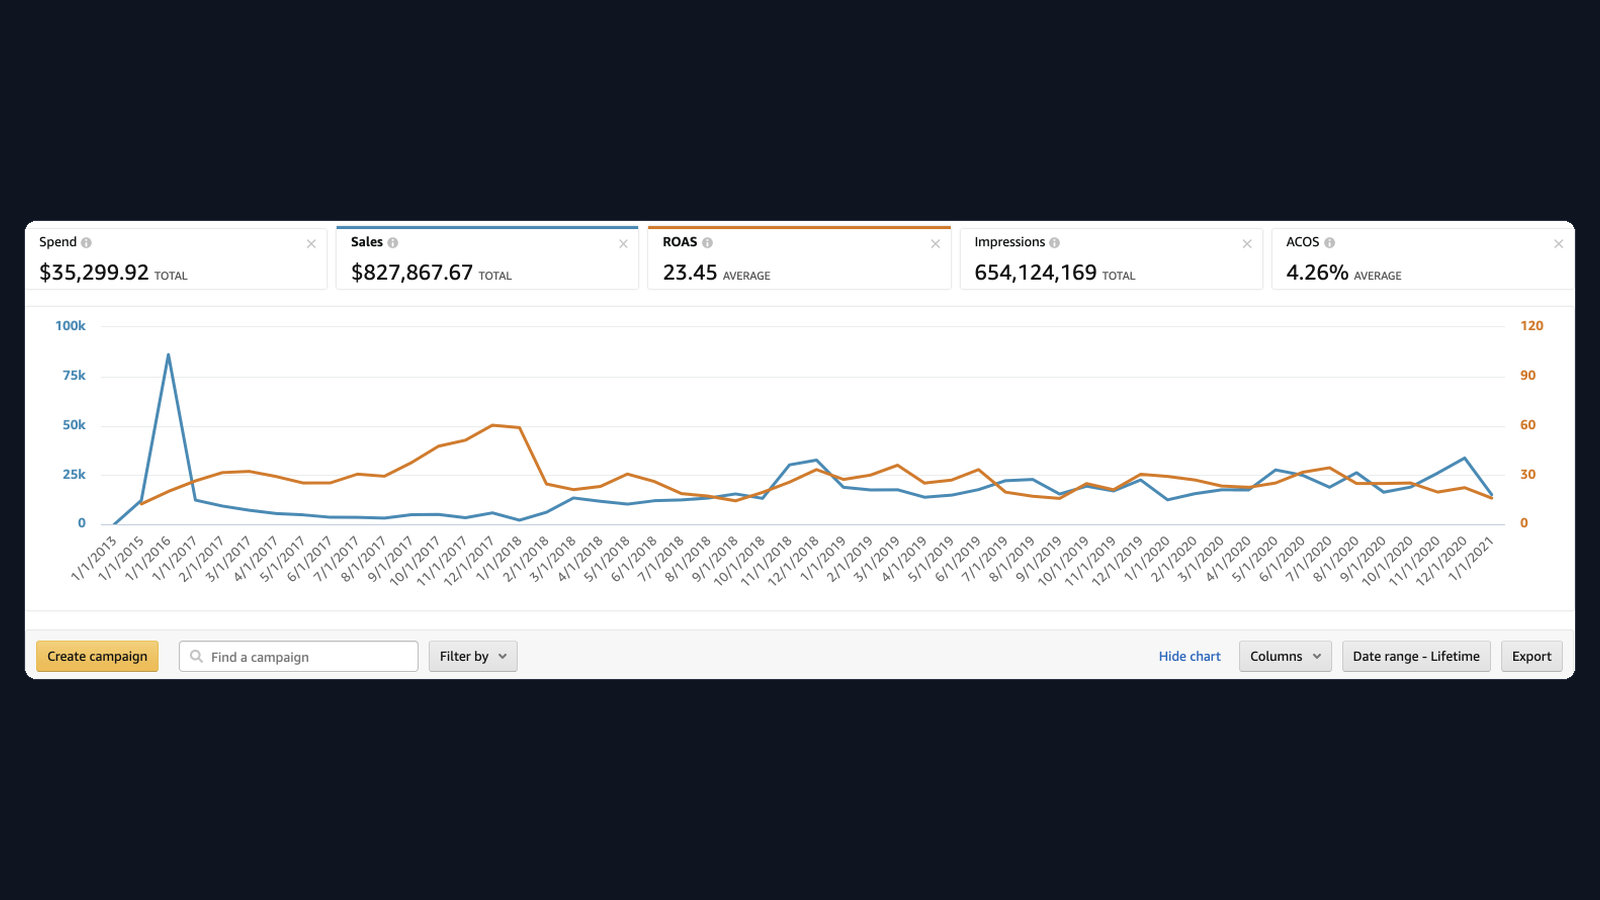The width and height of the screenshot is (1600, 900).
Task: Select the Sales metric card
Action: [x=487, y=259]
